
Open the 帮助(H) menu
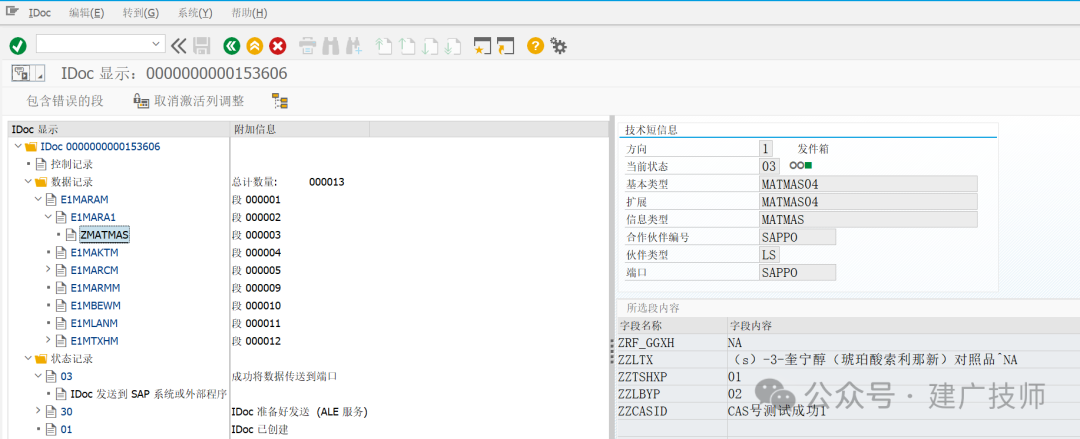pyautogui.click(x=249, y=13)
